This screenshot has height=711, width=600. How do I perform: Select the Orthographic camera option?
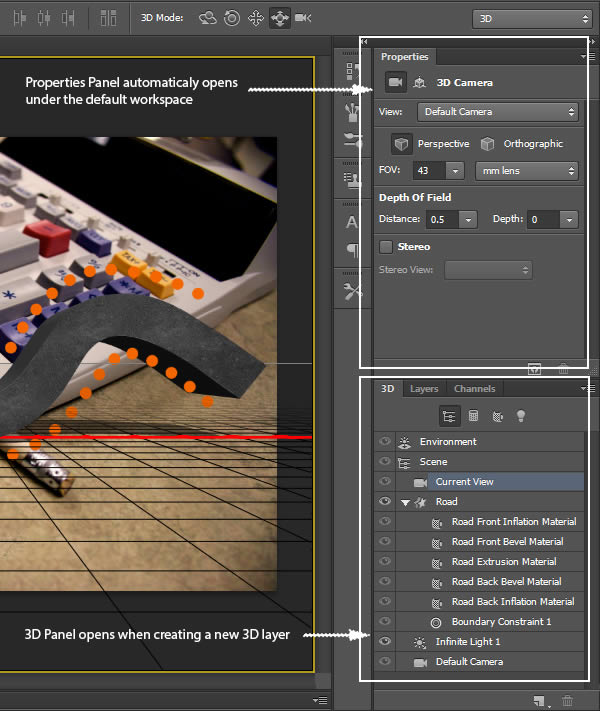click(522, 144)
